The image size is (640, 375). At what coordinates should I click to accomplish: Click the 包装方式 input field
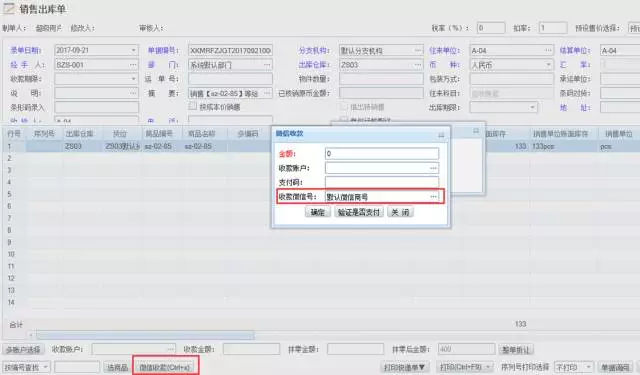pos(512,79)
